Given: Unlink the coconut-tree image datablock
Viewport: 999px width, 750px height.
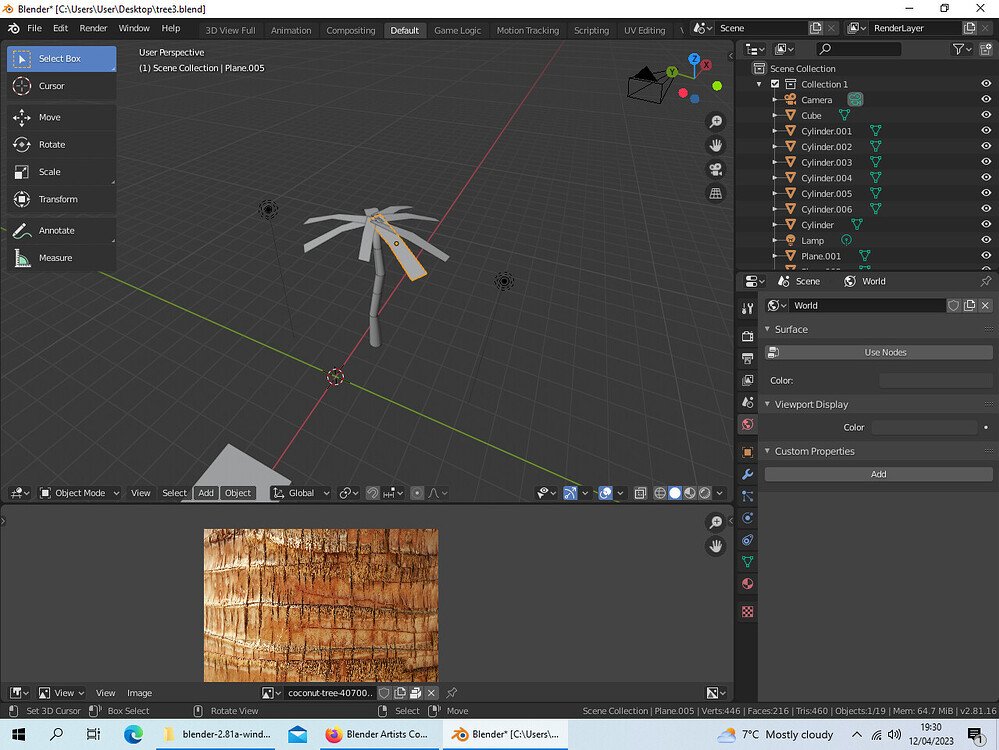Looking at the screenshot, I should tap(431, 693).
